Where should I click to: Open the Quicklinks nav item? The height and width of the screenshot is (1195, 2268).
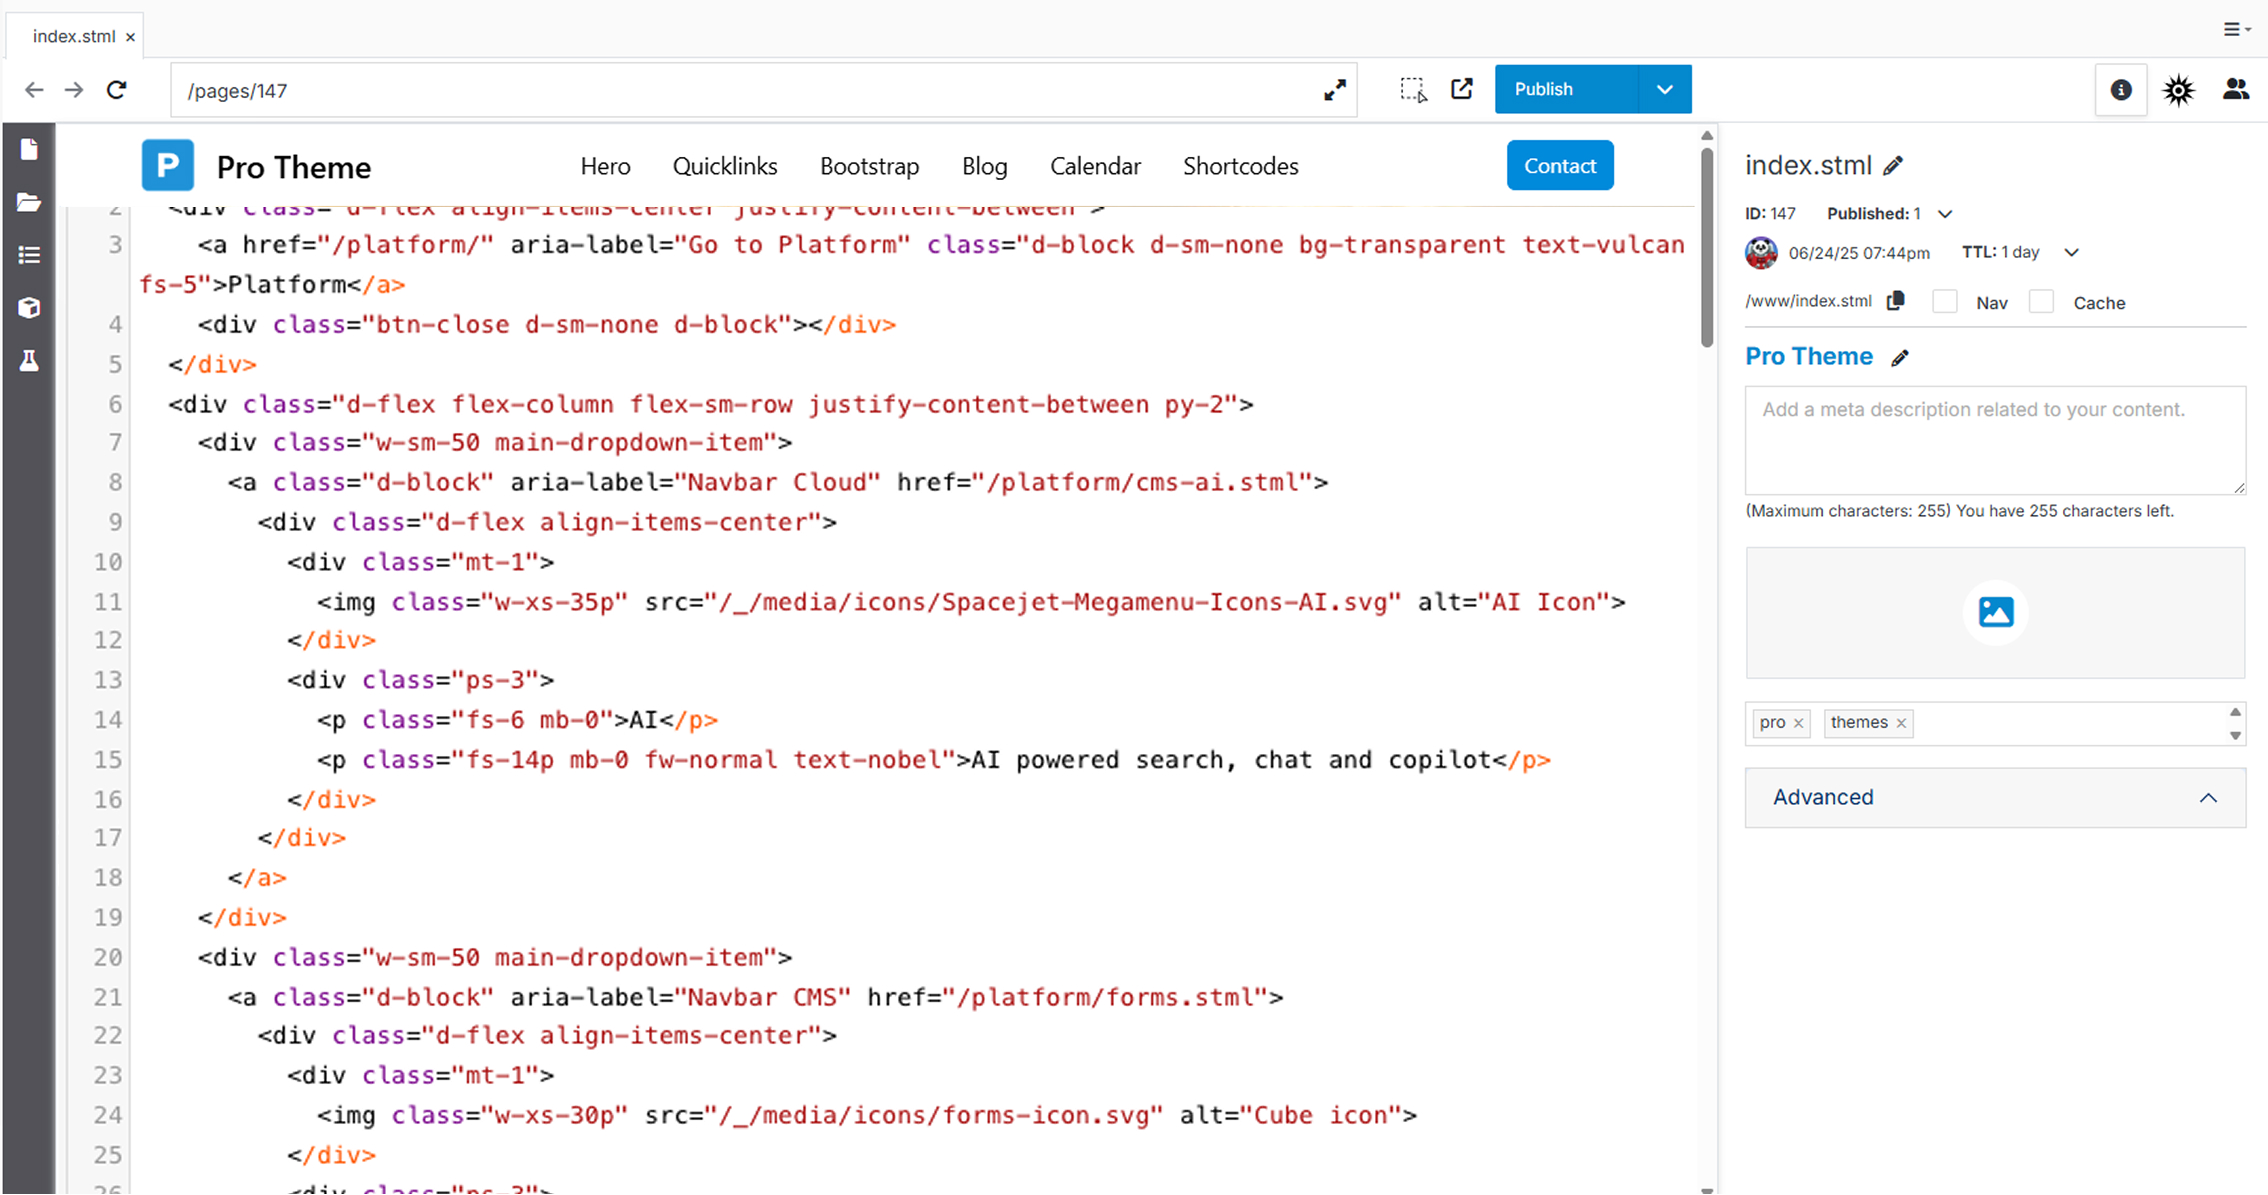[725, 166]
